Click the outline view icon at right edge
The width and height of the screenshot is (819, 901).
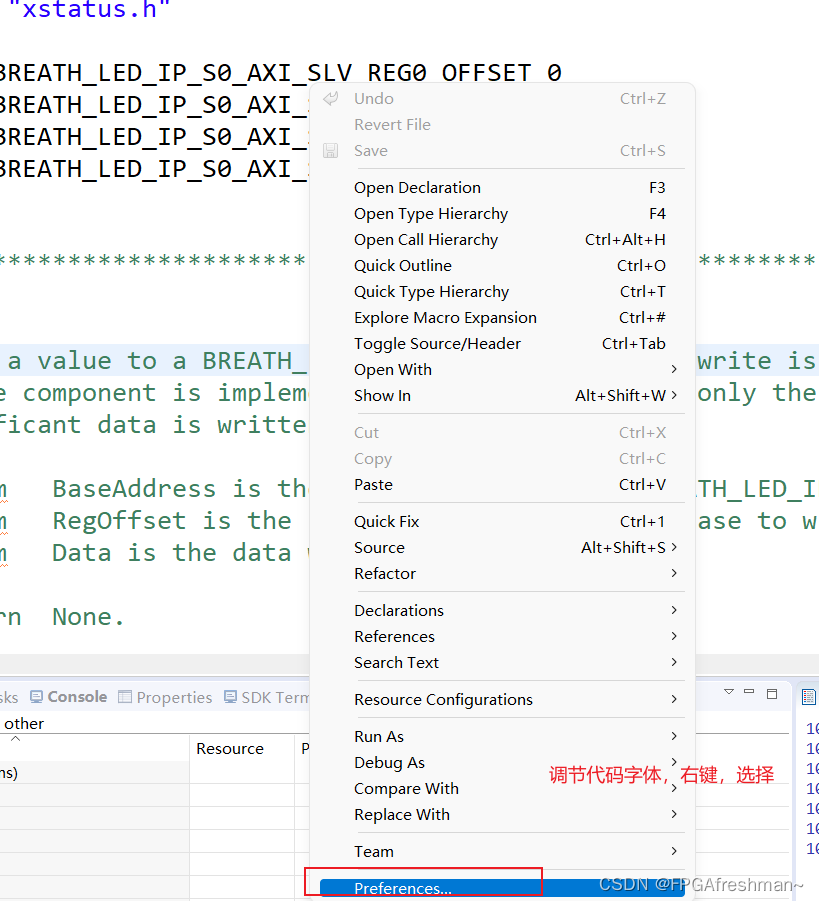[x=809, y=697]
